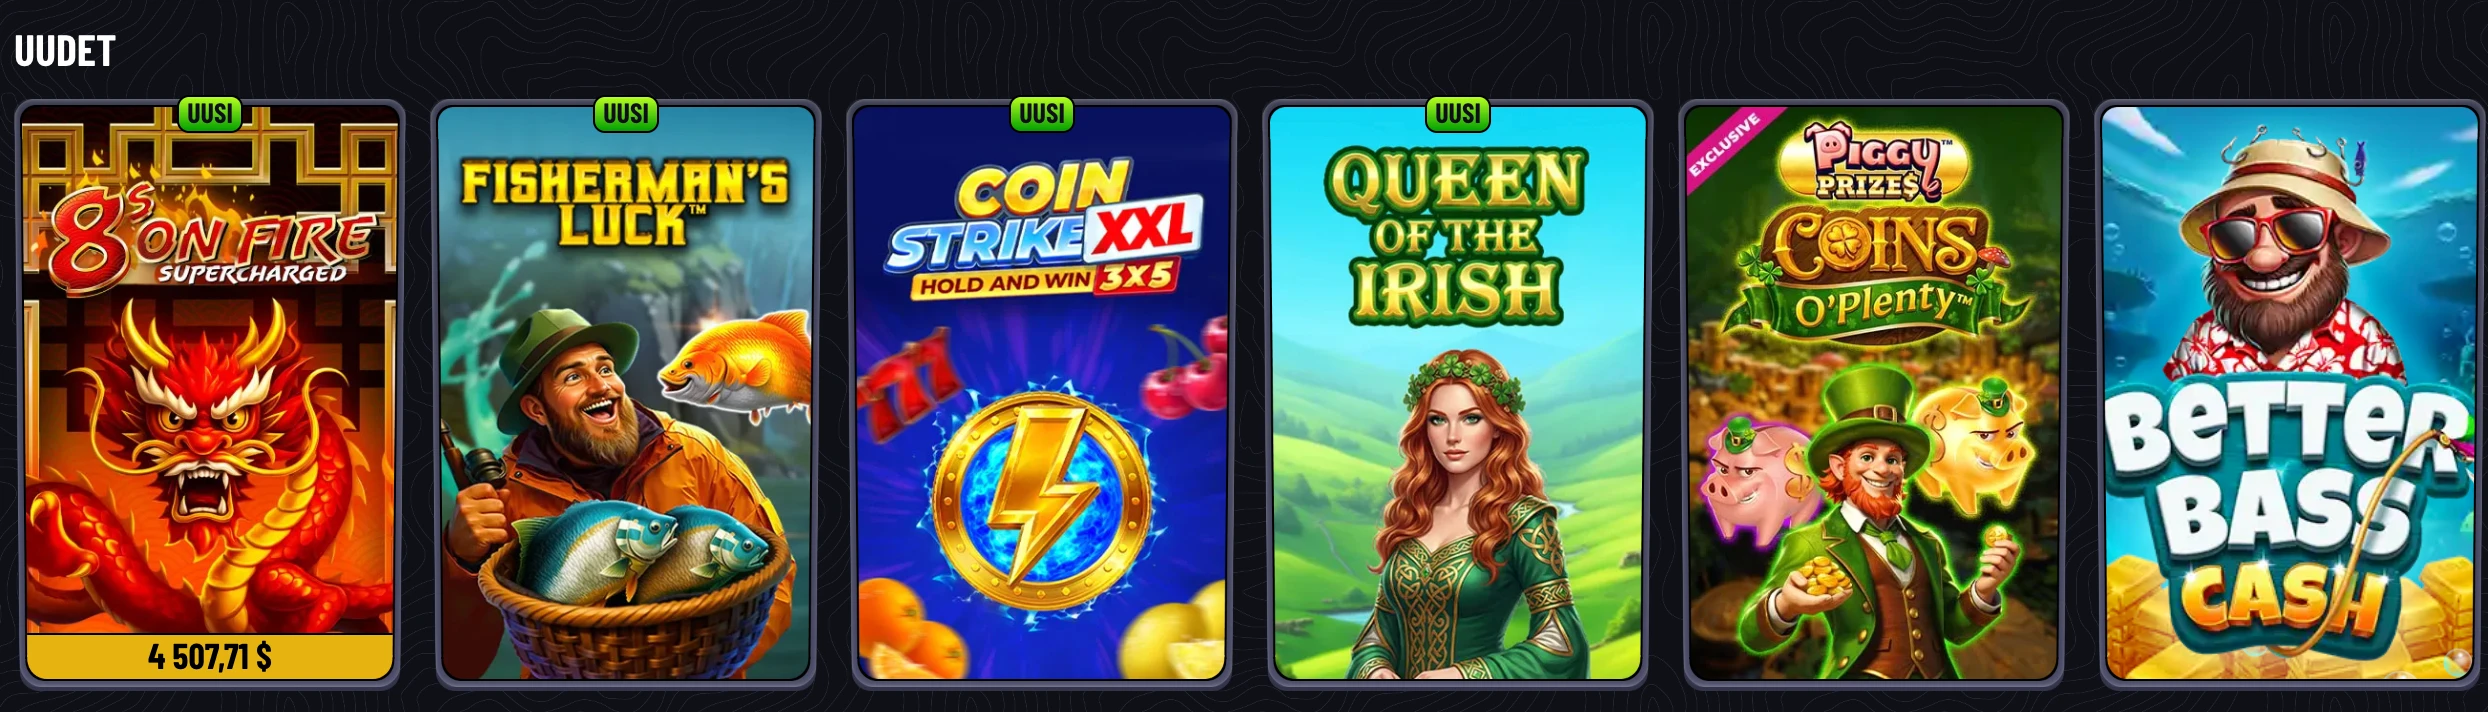Click the UUSI badge on 8s On Fire
Image resolution: width=2488 pixels, height=712 pixels.
(x=210, y=114)
